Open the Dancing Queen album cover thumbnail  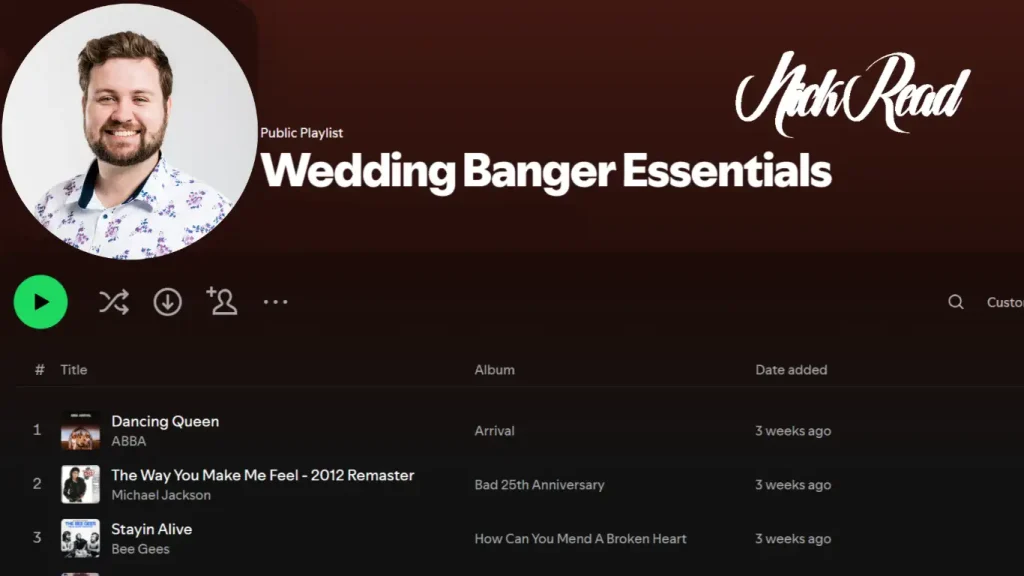point(80,430)
